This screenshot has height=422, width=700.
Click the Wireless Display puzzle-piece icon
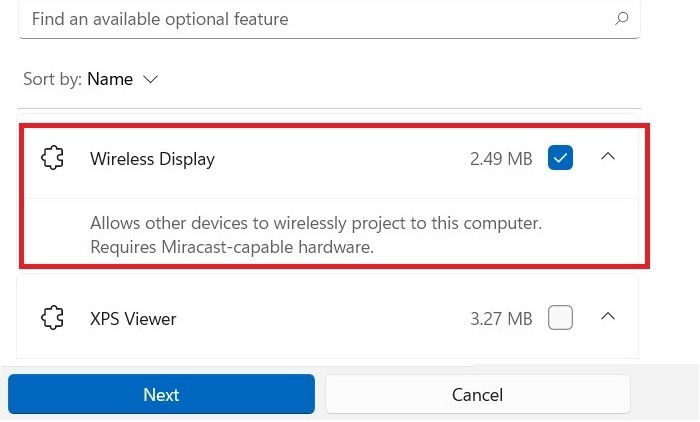click(53, 158)
